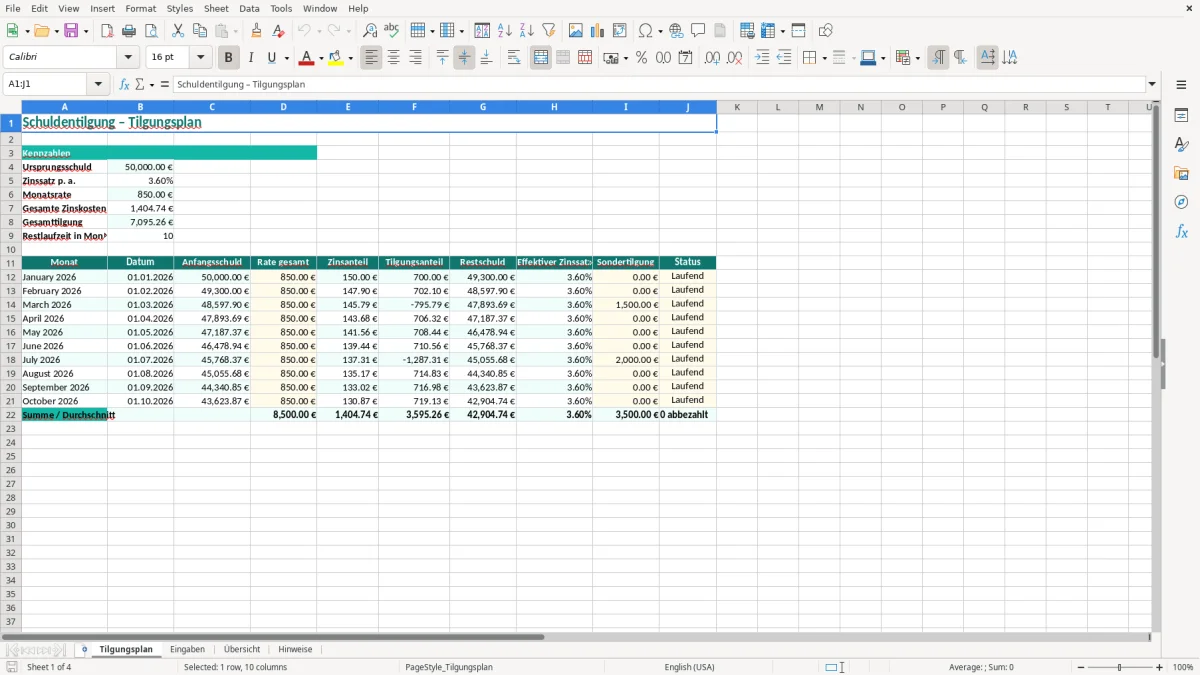Open sidebar Navigator panel
The height and width of the screenshot is (675, 1200).
[x=1181, y=202]
